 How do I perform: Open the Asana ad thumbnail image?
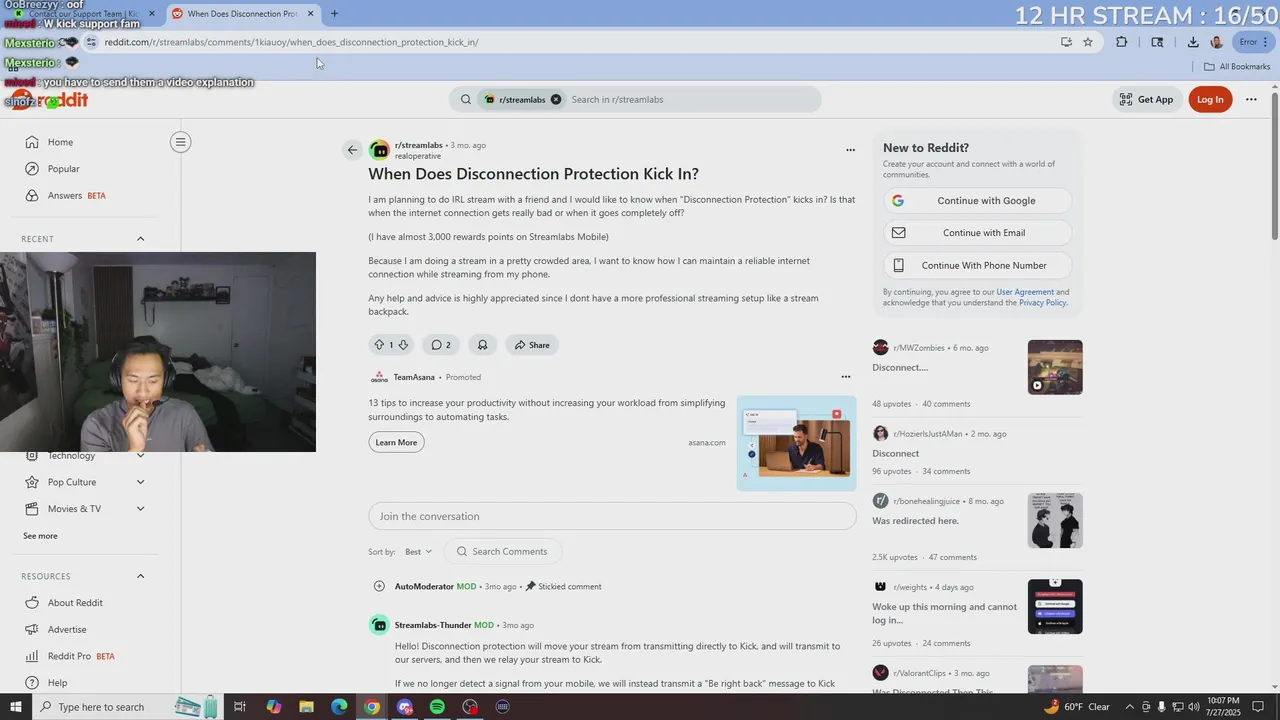[x=796, y=443]
